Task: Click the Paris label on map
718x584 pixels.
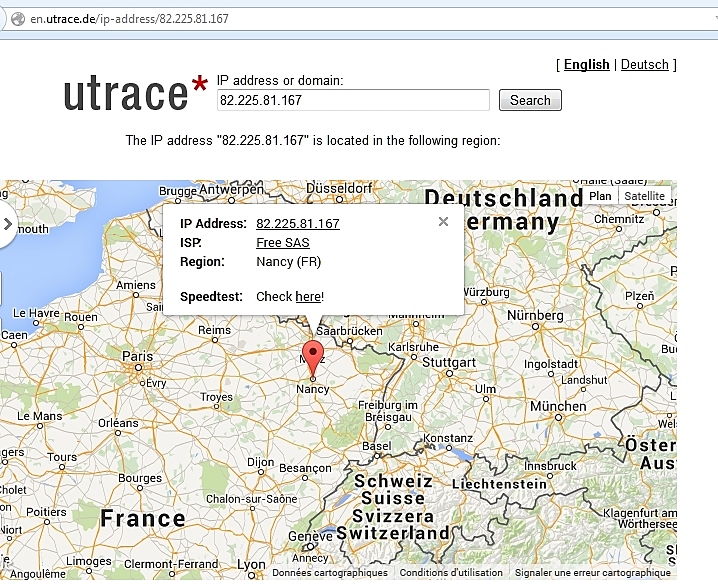Action: (137, 356)
